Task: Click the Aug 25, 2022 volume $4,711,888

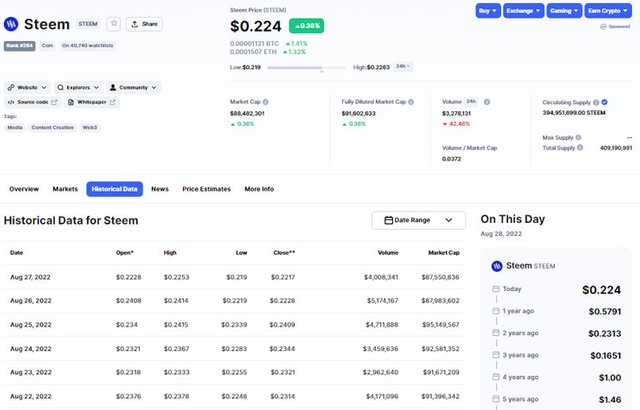Action: 382,325
